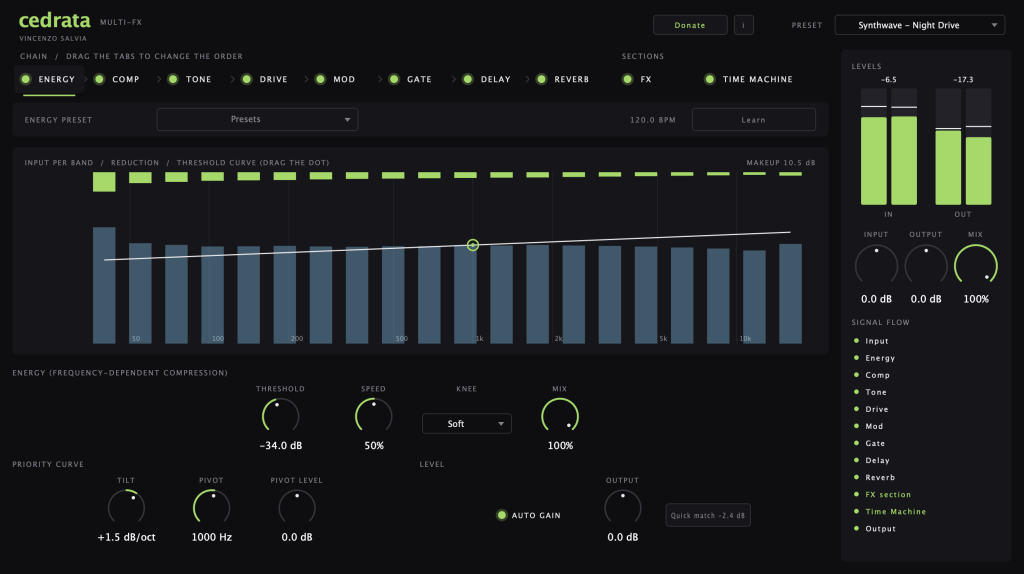1024x574 pixels.
Task: Switch to the GATE tab
Action: pyautogui.click(x=419, y=80)
